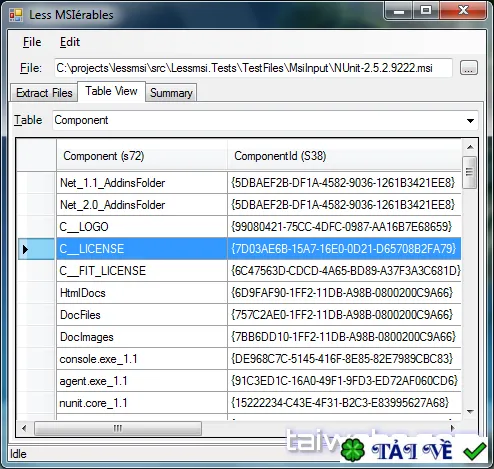494x469 pixels.
Task: Click the vertical scrollbar up arrow
Action: coord(470,147)
